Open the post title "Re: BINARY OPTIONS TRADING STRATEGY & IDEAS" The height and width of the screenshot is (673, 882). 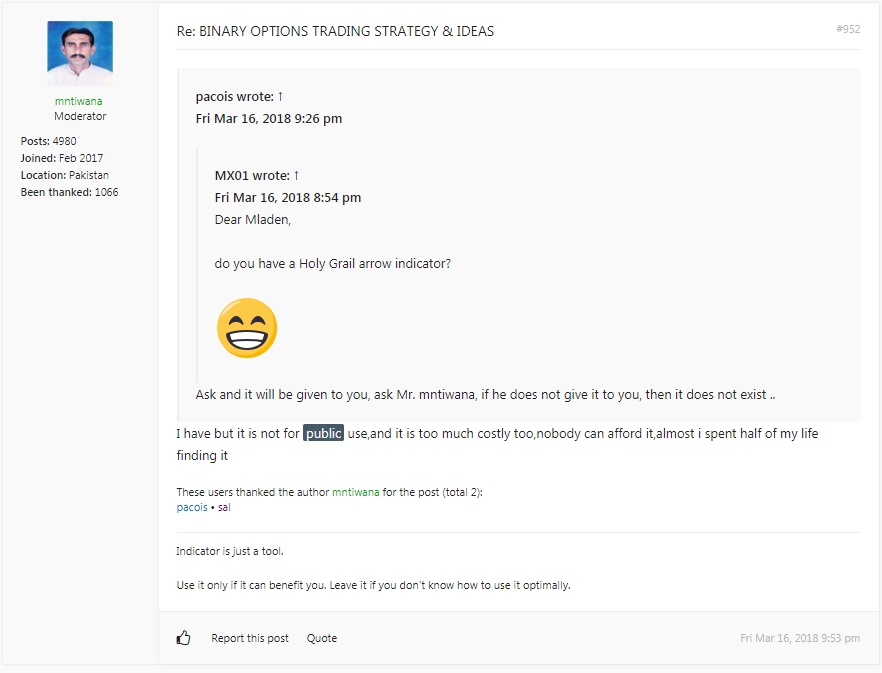pyautogui.click(x=335, y=31)
